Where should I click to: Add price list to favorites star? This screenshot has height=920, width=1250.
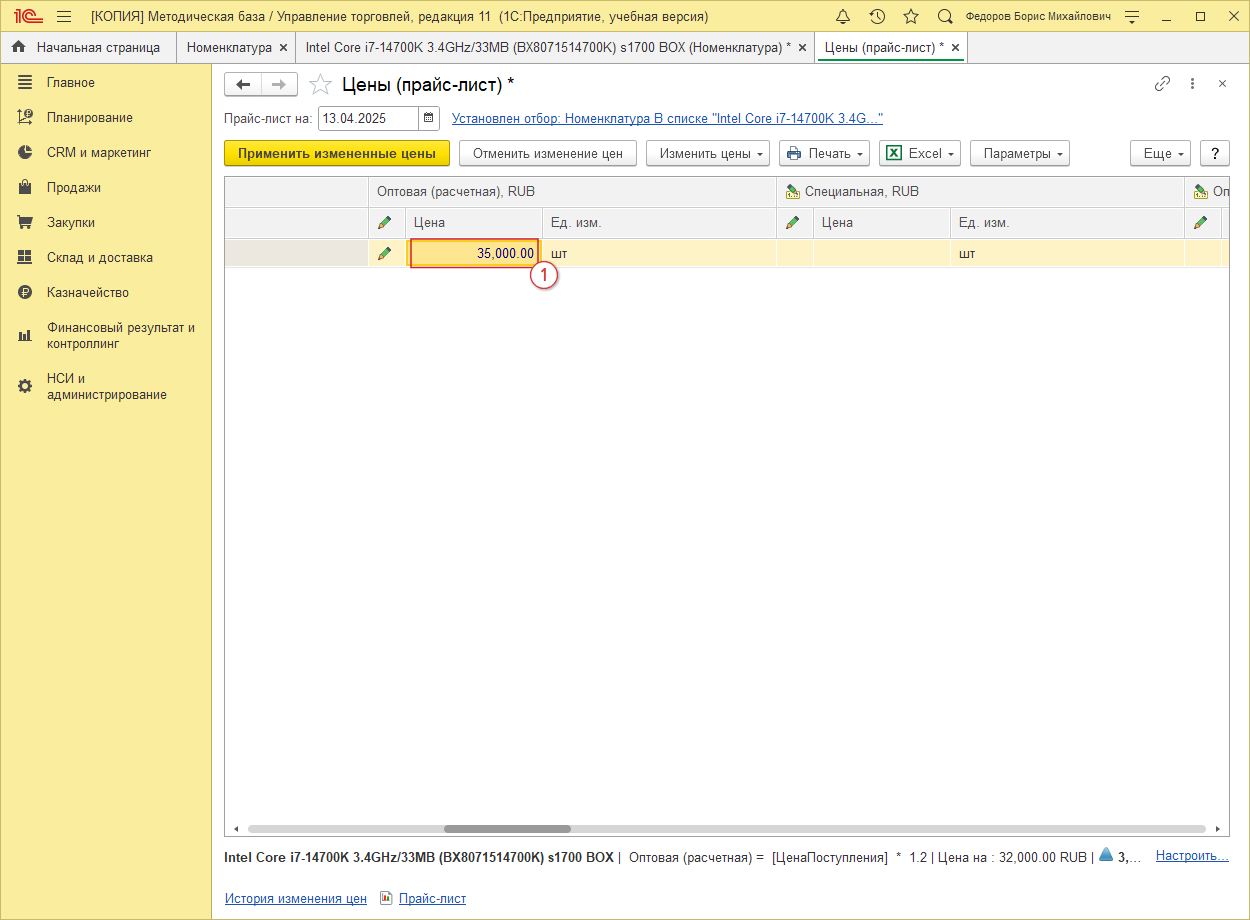tap(320, 85)
